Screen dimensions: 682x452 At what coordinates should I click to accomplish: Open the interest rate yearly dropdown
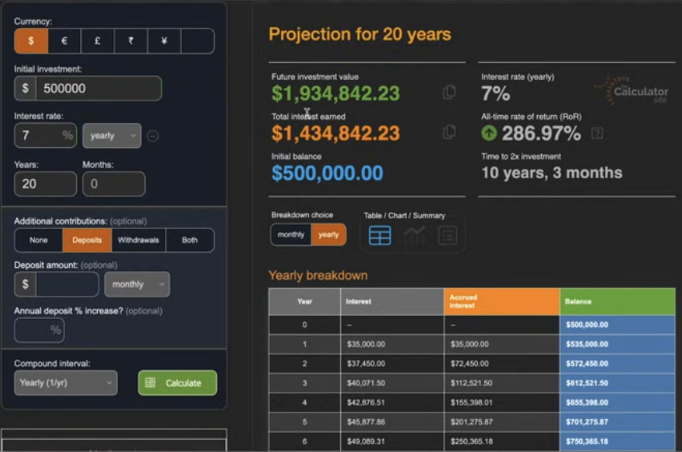[x=112, y=136]
